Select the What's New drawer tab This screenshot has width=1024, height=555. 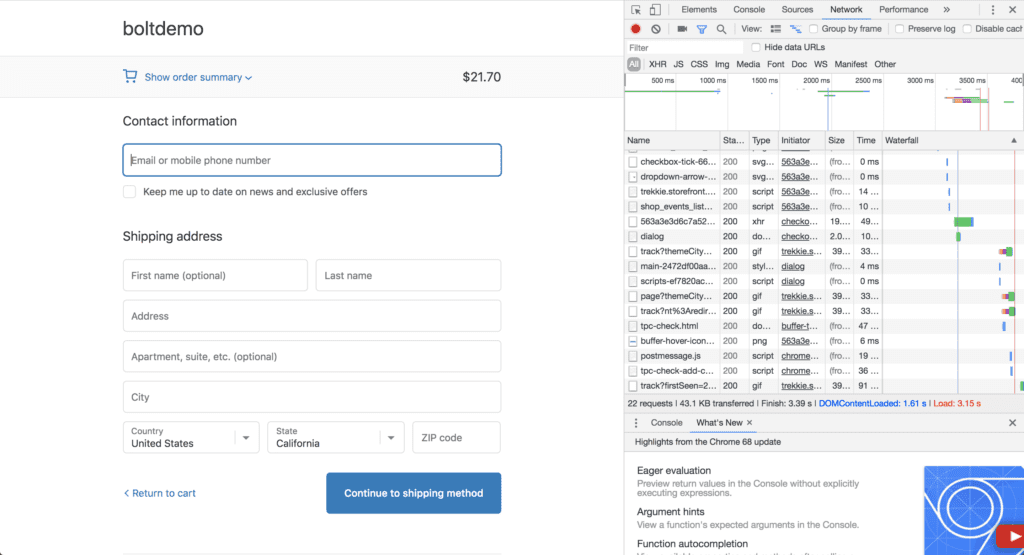[719, 422]
